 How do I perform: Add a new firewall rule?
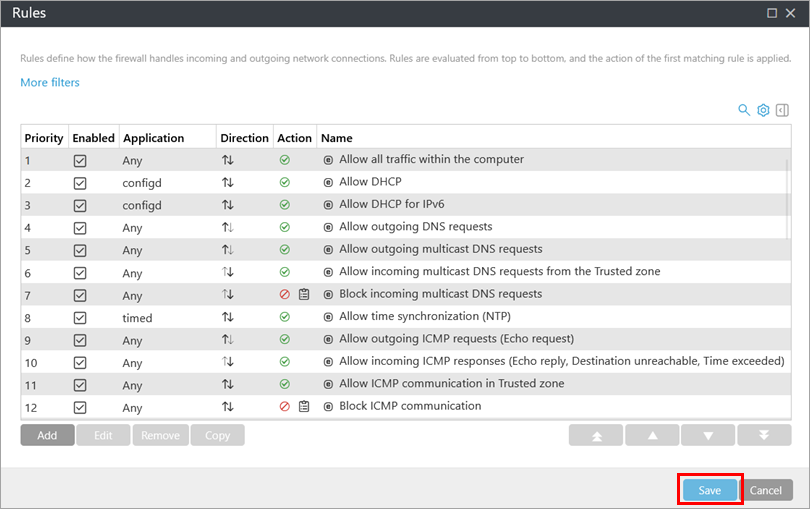tap(47, 436)
